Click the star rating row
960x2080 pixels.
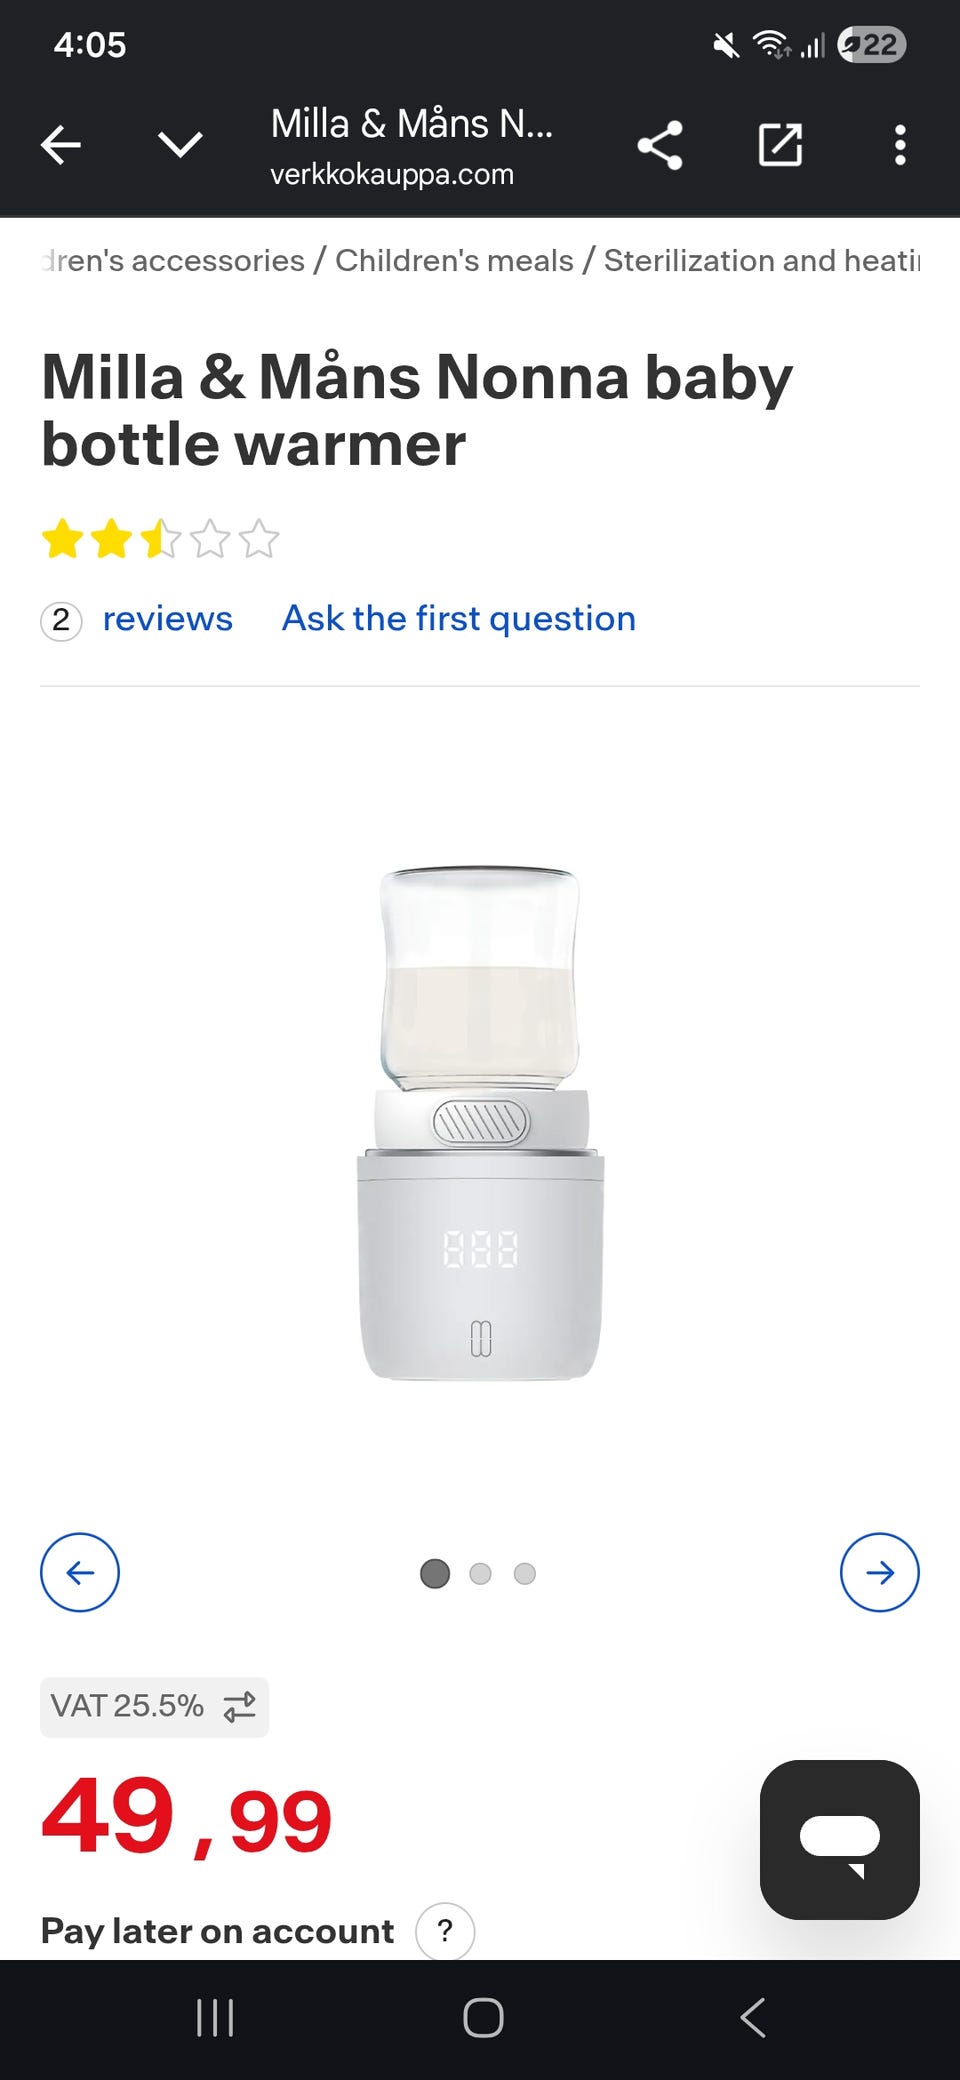[160, 539]
